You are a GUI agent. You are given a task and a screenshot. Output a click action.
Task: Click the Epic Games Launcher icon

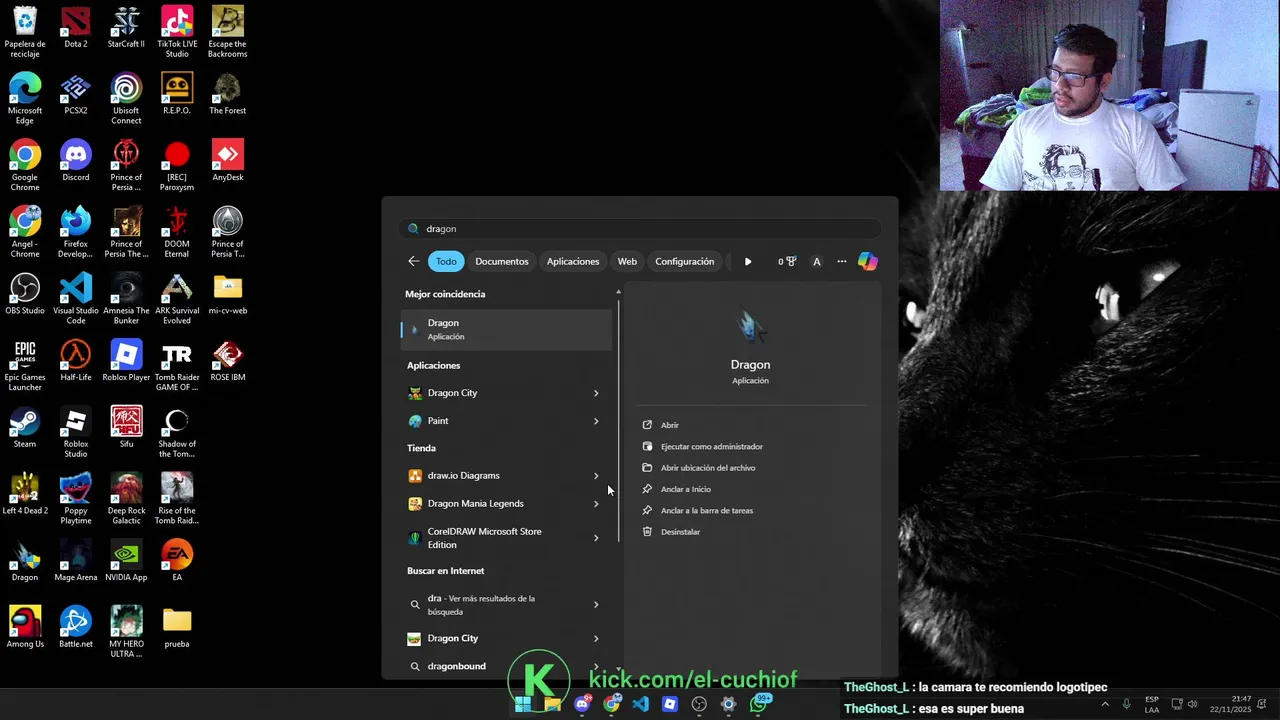(25, 366)
